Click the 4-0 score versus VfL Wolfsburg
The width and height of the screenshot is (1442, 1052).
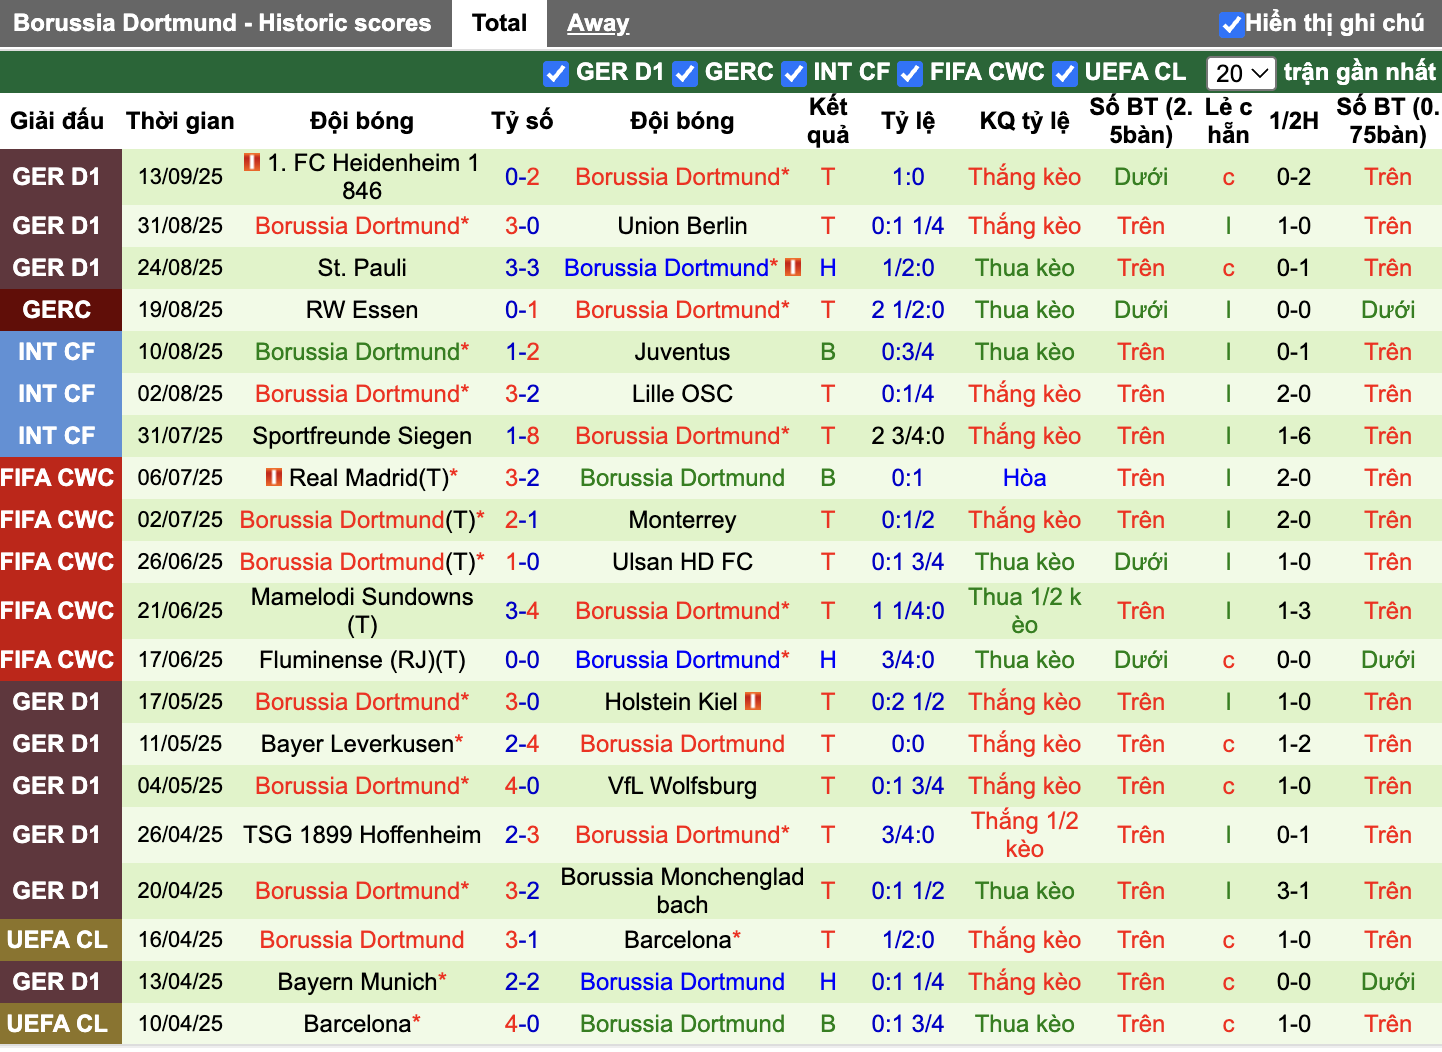point(522,786)
